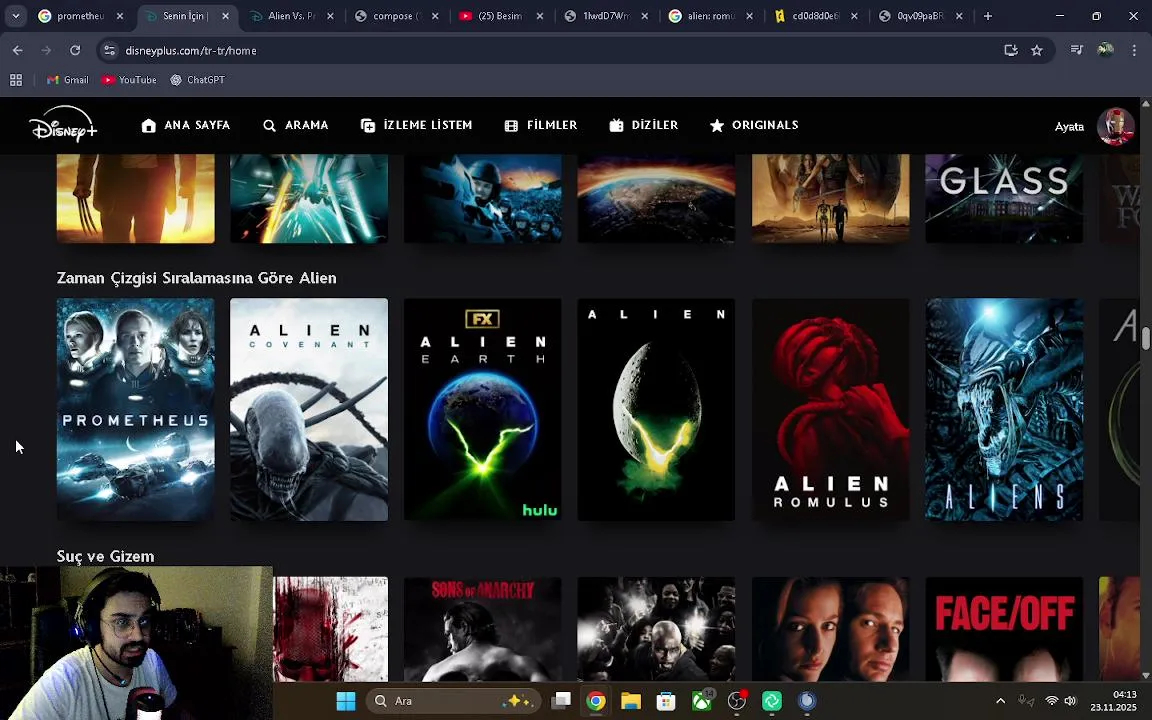This screenshot has height=720, width=1152.
Task: Close the prometheus tab
Action: point(120,16)
